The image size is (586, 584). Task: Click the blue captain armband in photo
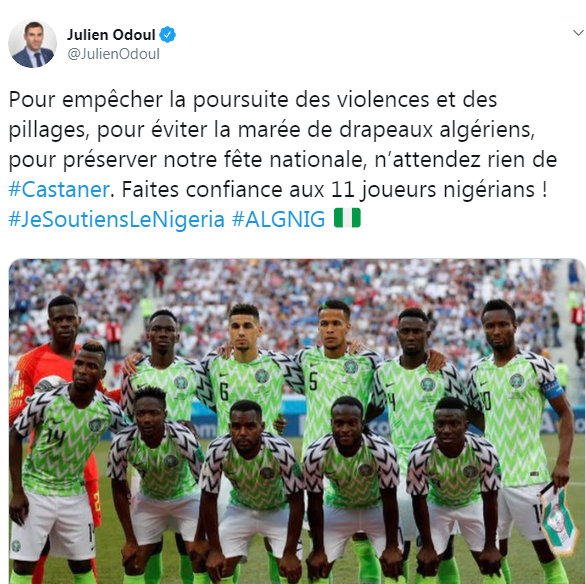point(552,389)
